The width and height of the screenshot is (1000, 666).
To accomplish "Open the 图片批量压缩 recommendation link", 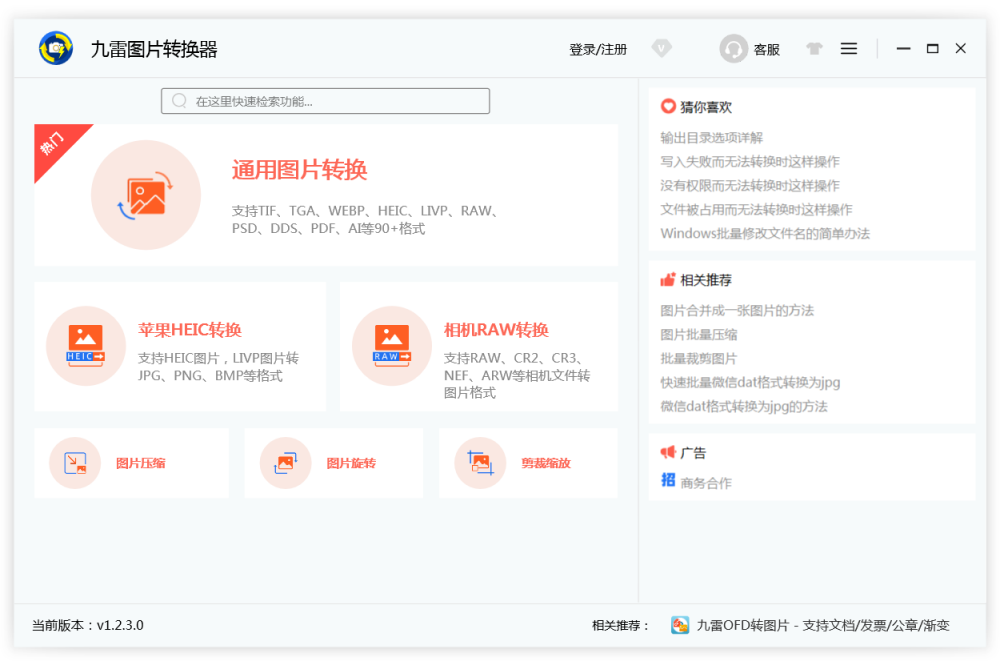I will (699, 335).
